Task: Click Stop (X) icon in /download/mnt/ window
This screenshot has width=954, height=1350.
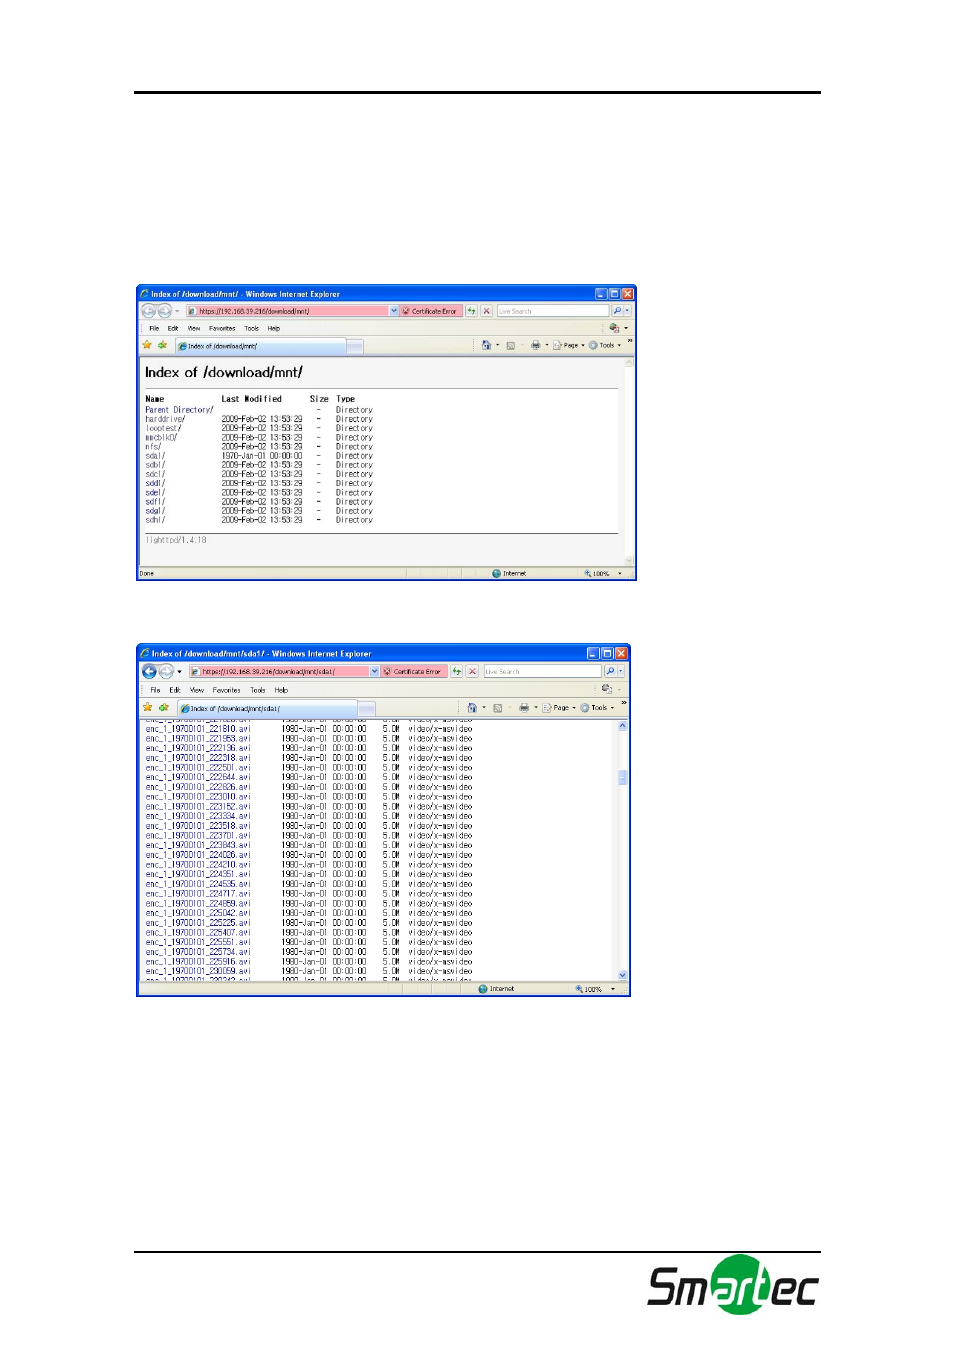Action: pyautogui.click(x=487, y=311)
